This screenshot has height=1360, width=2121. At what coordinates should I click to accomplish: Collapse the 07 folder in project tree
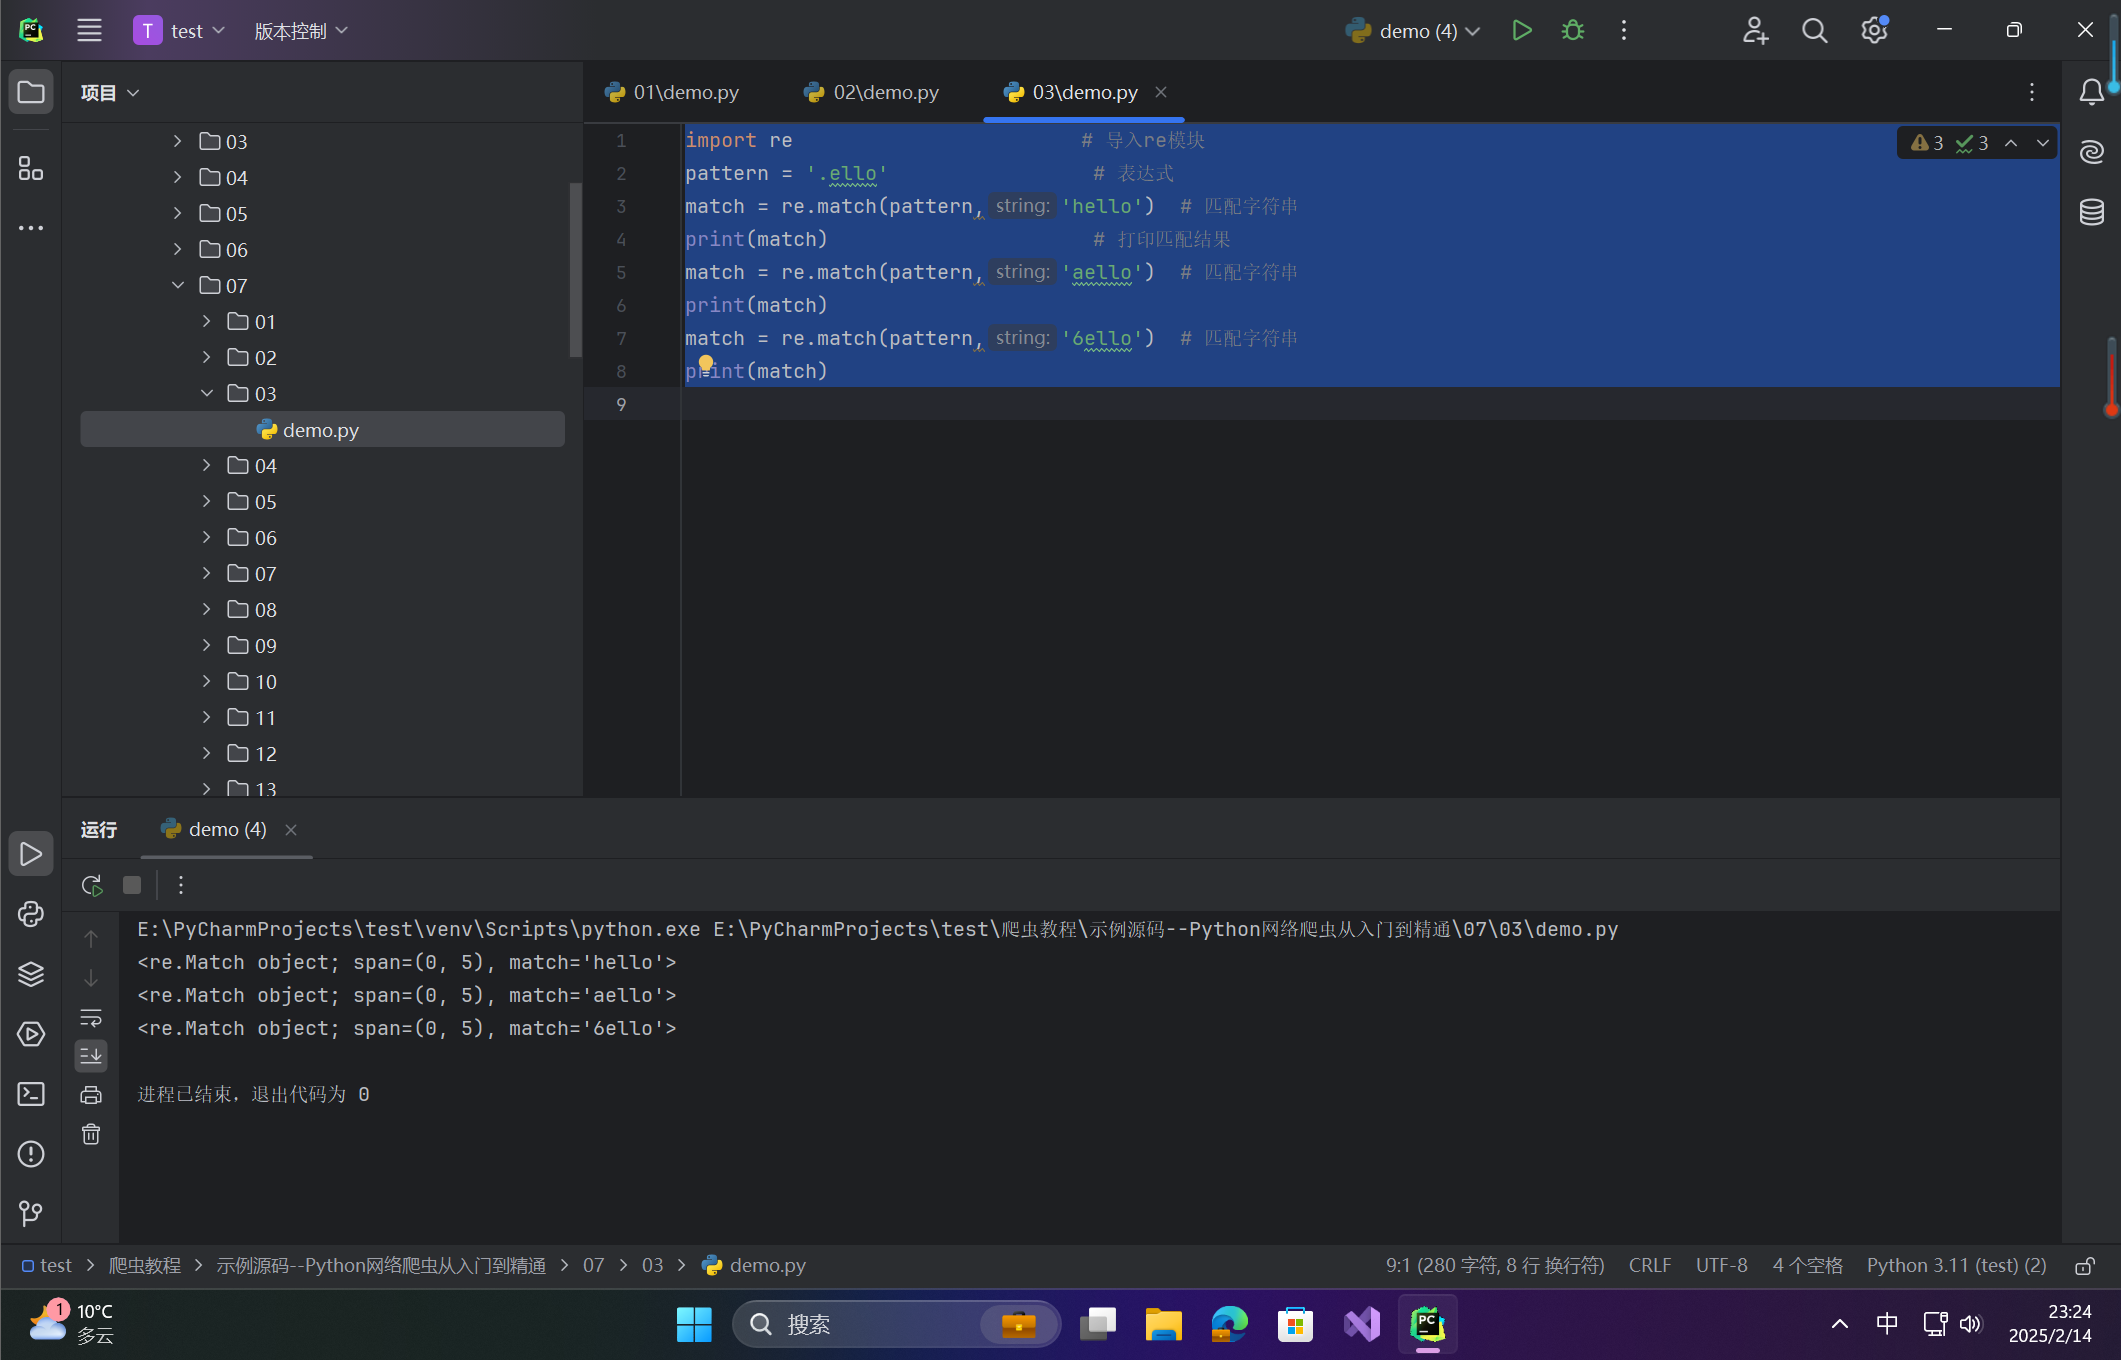[x=178, y=286]
